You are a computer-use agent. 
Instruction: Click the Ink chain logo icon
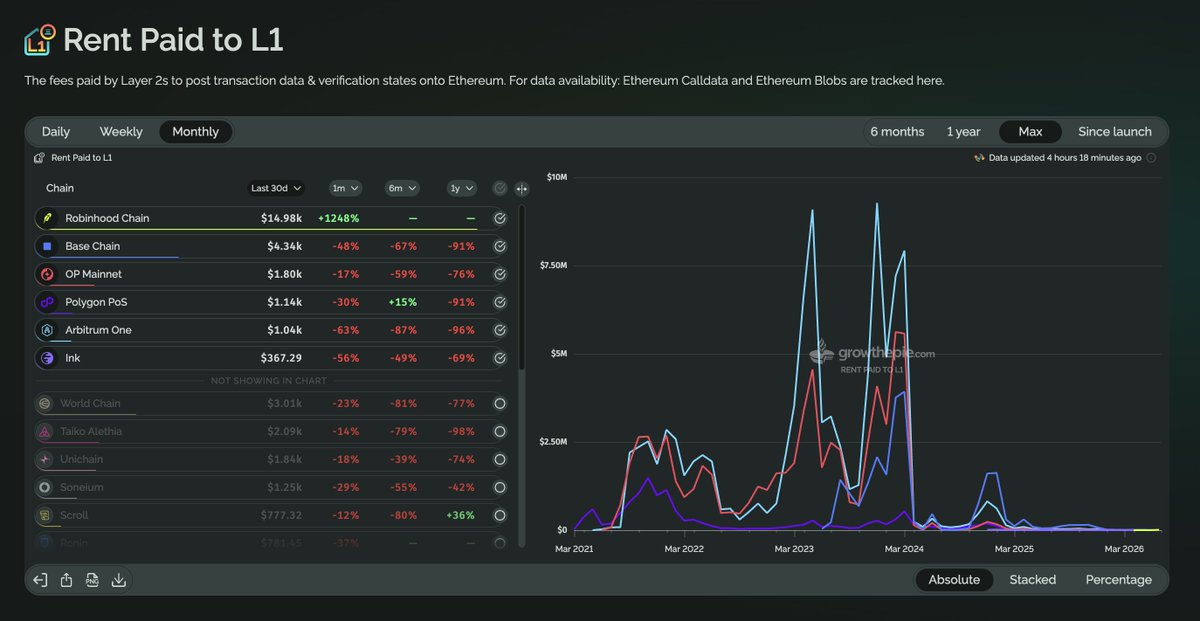(x=45, y=358)
